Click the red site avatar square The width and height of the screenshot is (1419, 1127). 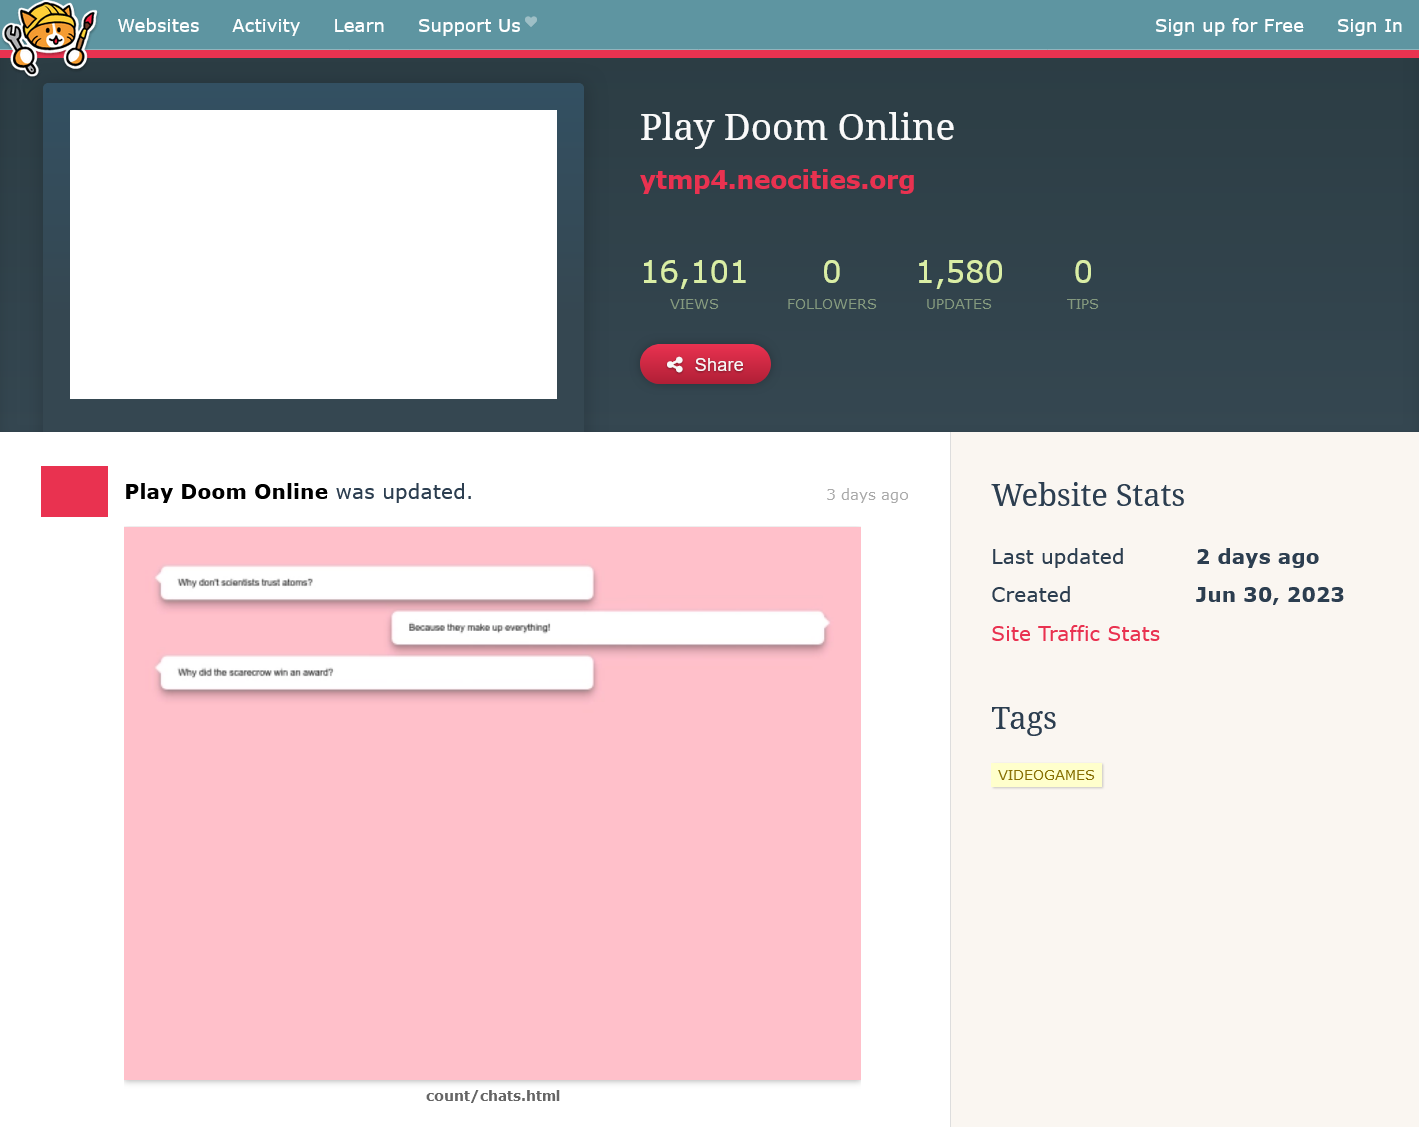point(74,491)
